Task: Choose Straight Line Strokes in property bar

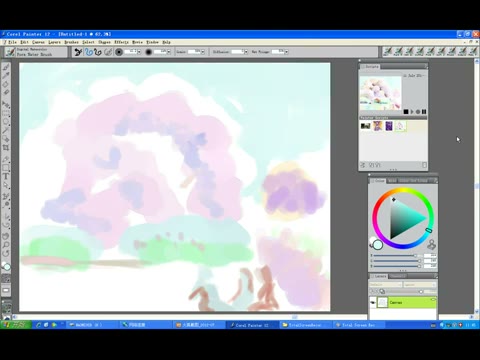Action: click(x=97, y=52)
